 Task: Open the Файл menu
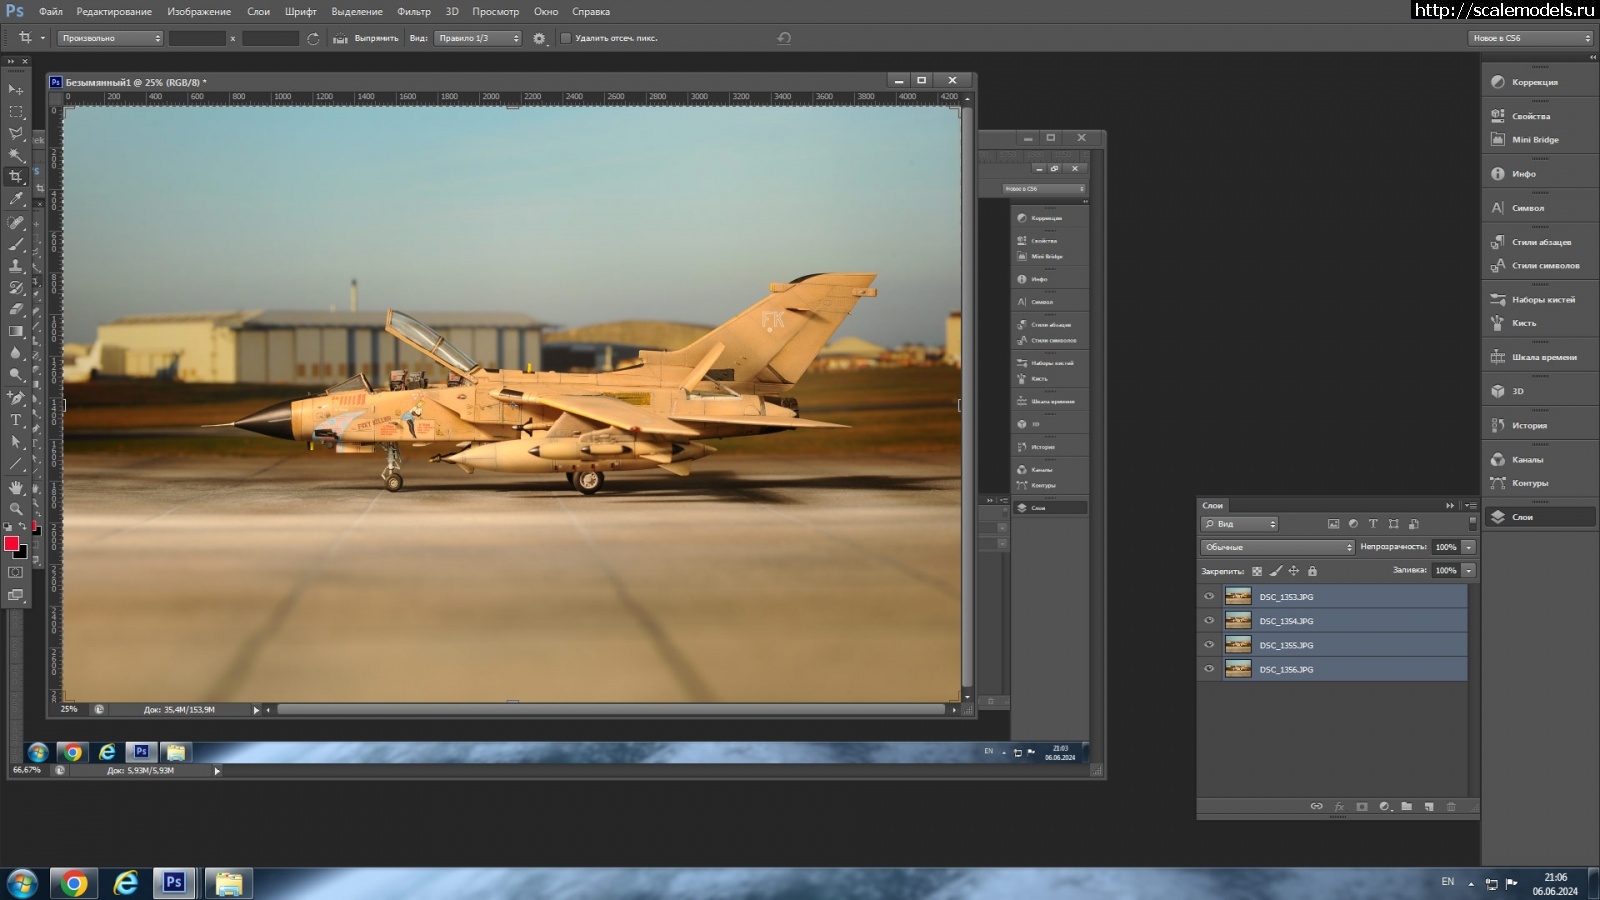click(51, 12)
